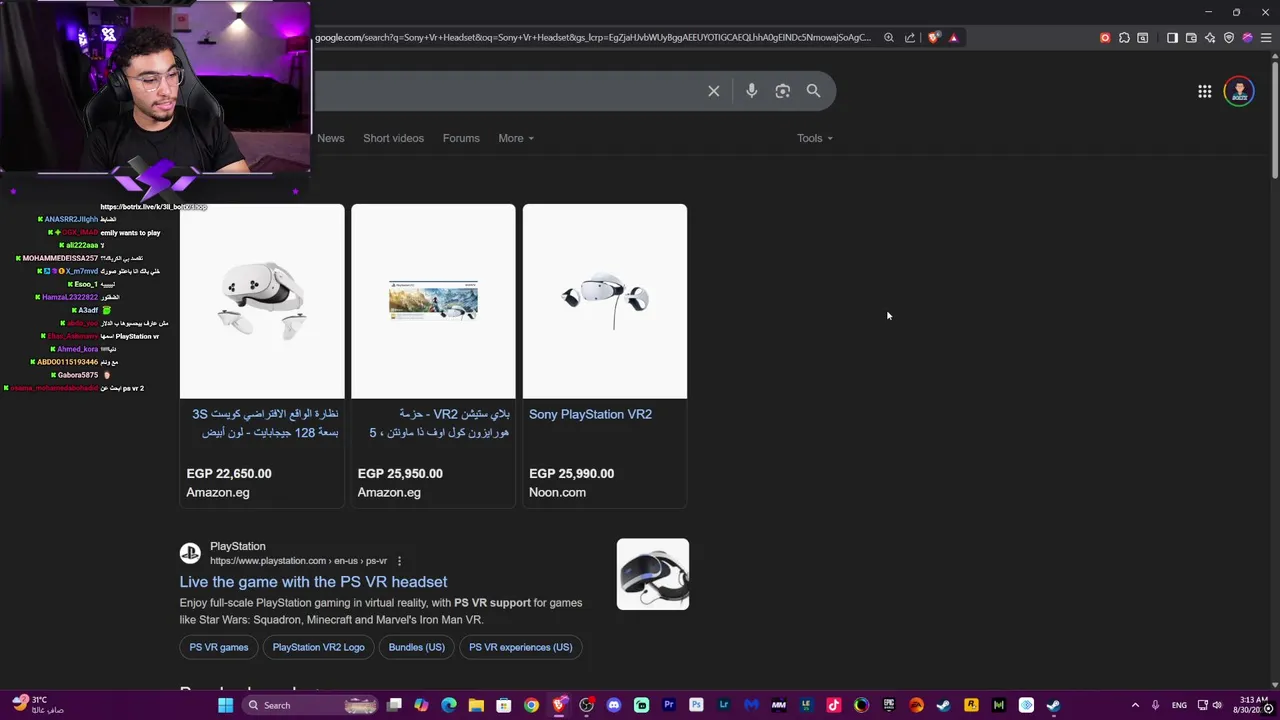Click the ENG language indicator

1180,705
